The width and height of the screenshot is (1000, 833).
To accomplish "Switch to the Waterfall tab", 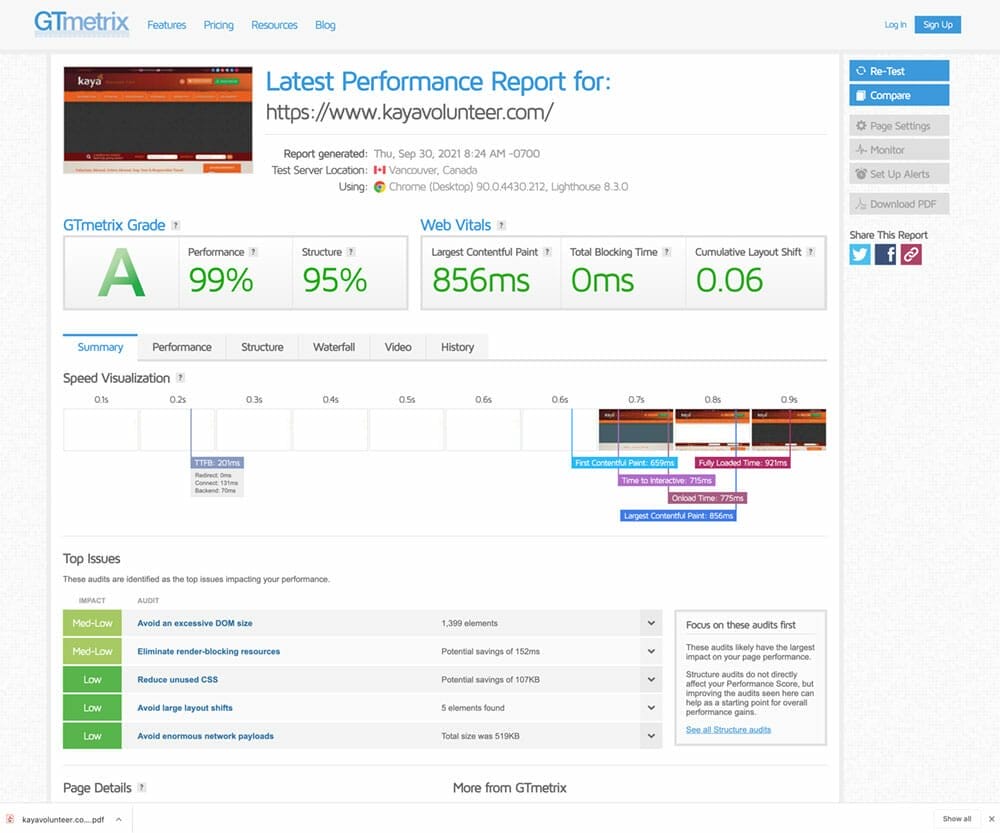I will tap(334, 347).
